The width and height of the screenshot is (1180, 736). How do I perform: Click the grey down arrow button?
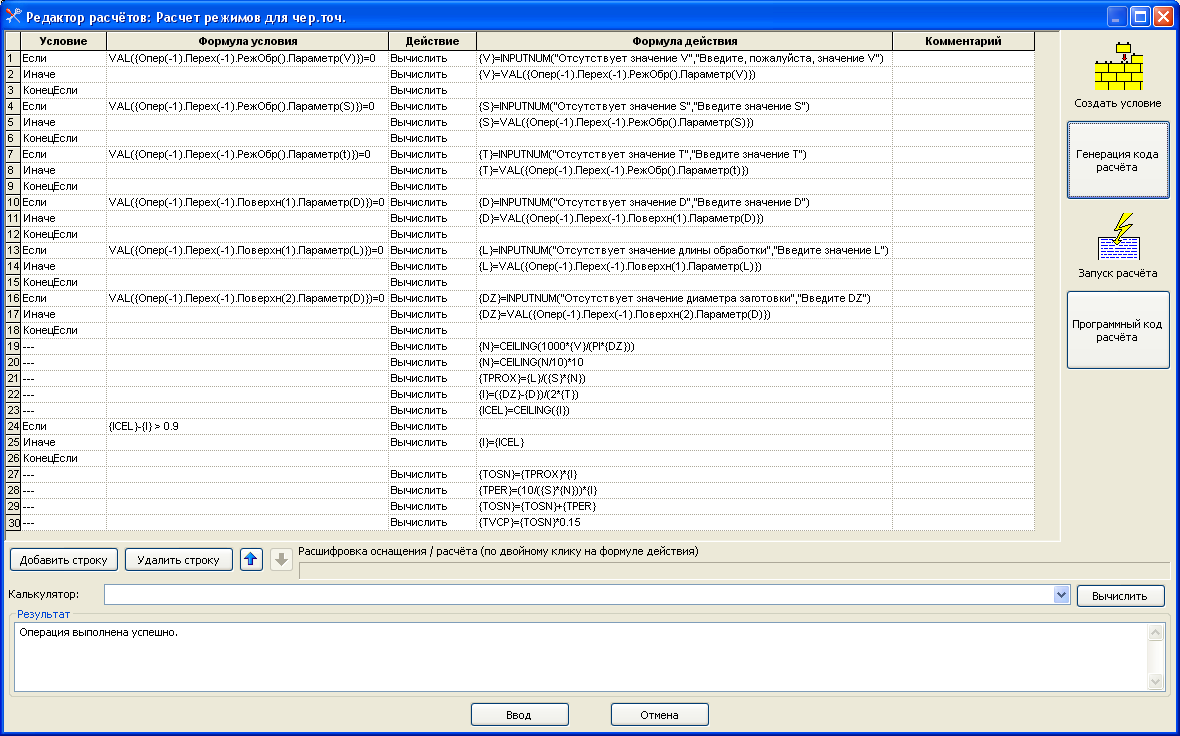282,560
